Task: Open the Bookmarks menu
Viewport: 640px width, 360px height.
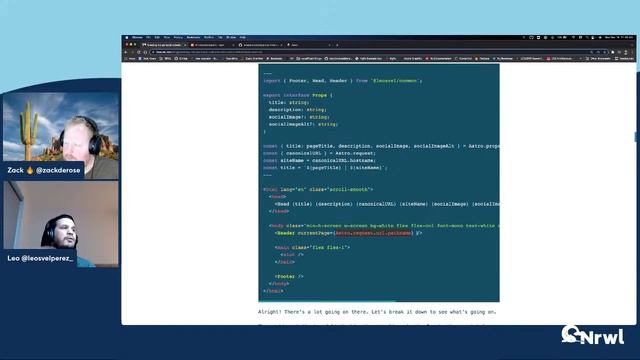Action: (x=193, y=37)
